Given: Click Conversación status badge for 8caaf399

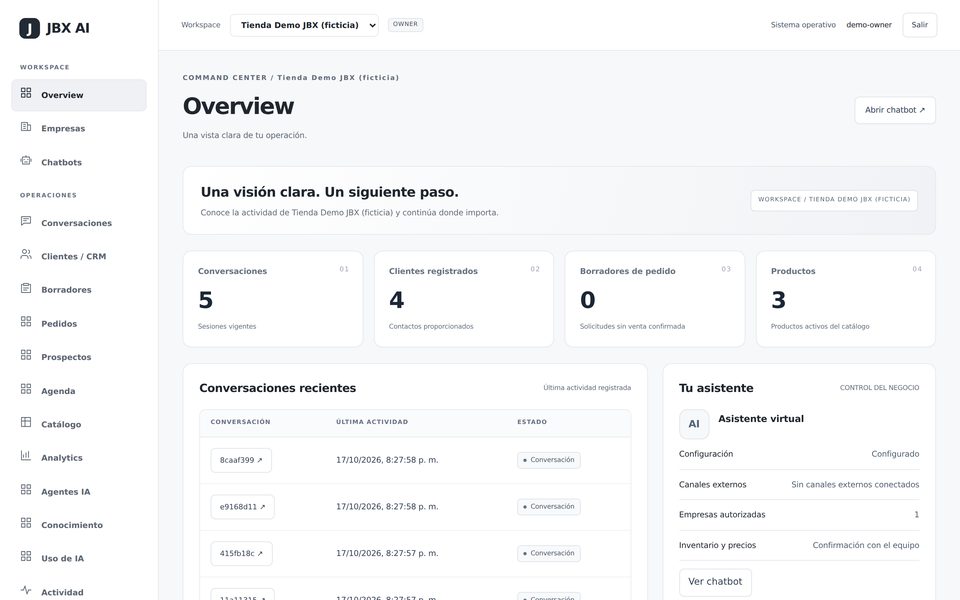Looking at the screenshot, I should coord(549,460).
